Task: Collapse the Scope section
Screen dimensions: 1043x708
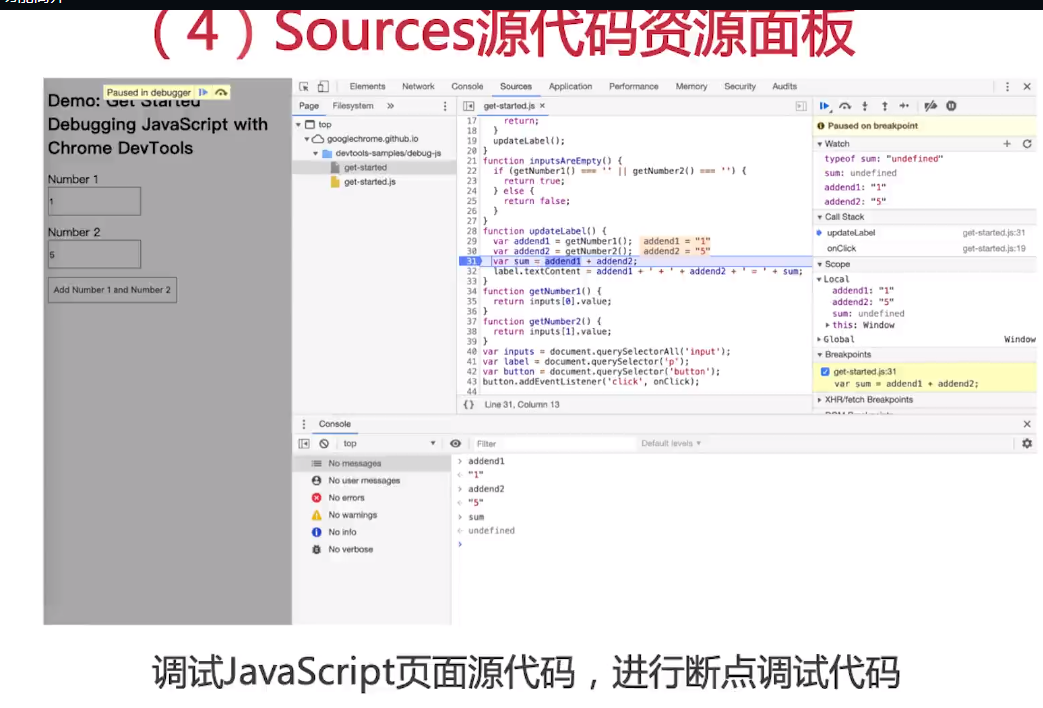Action: pyautogui.click(x=820, y=264)
